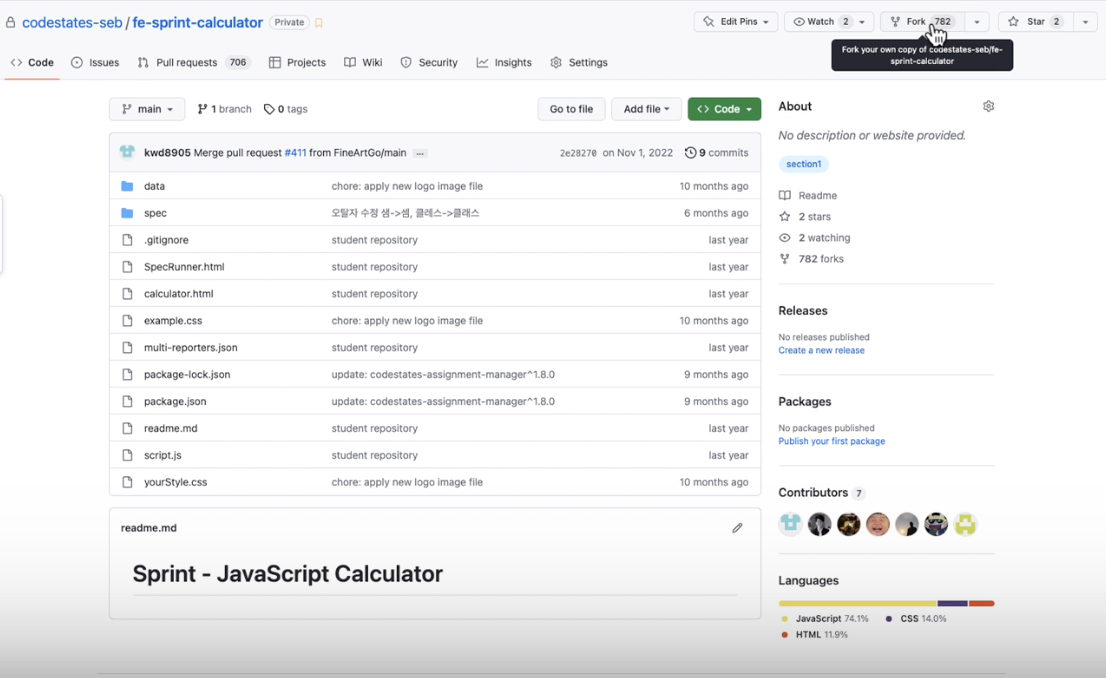1106x678 pixels.
Task: Click the JavaScript 74.1% language entry
Action: pos(825,619)
